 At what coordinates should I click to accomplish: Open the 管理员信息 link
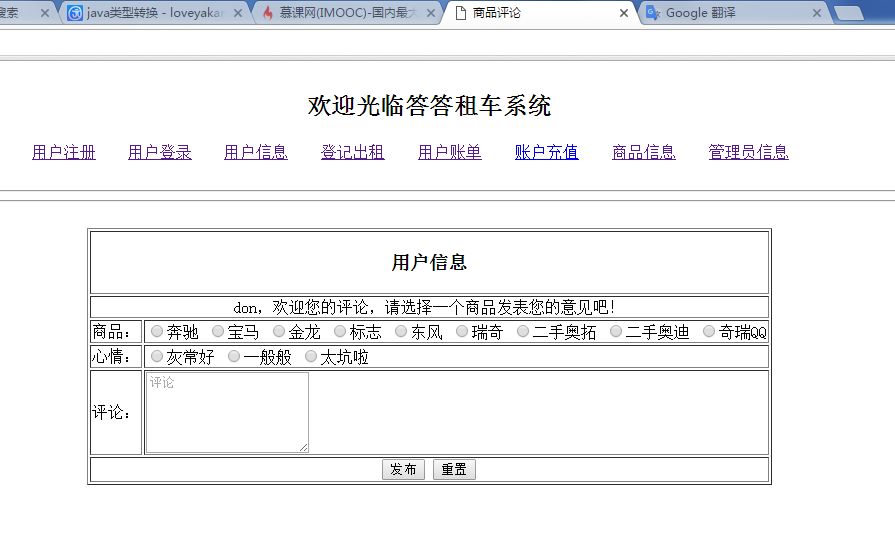coord(748,152)
